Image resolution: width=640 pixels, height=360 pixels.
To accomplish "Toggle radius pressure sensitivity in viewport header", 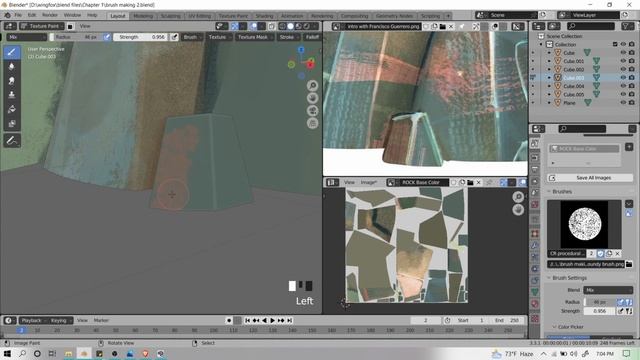I will pos(107,37).
